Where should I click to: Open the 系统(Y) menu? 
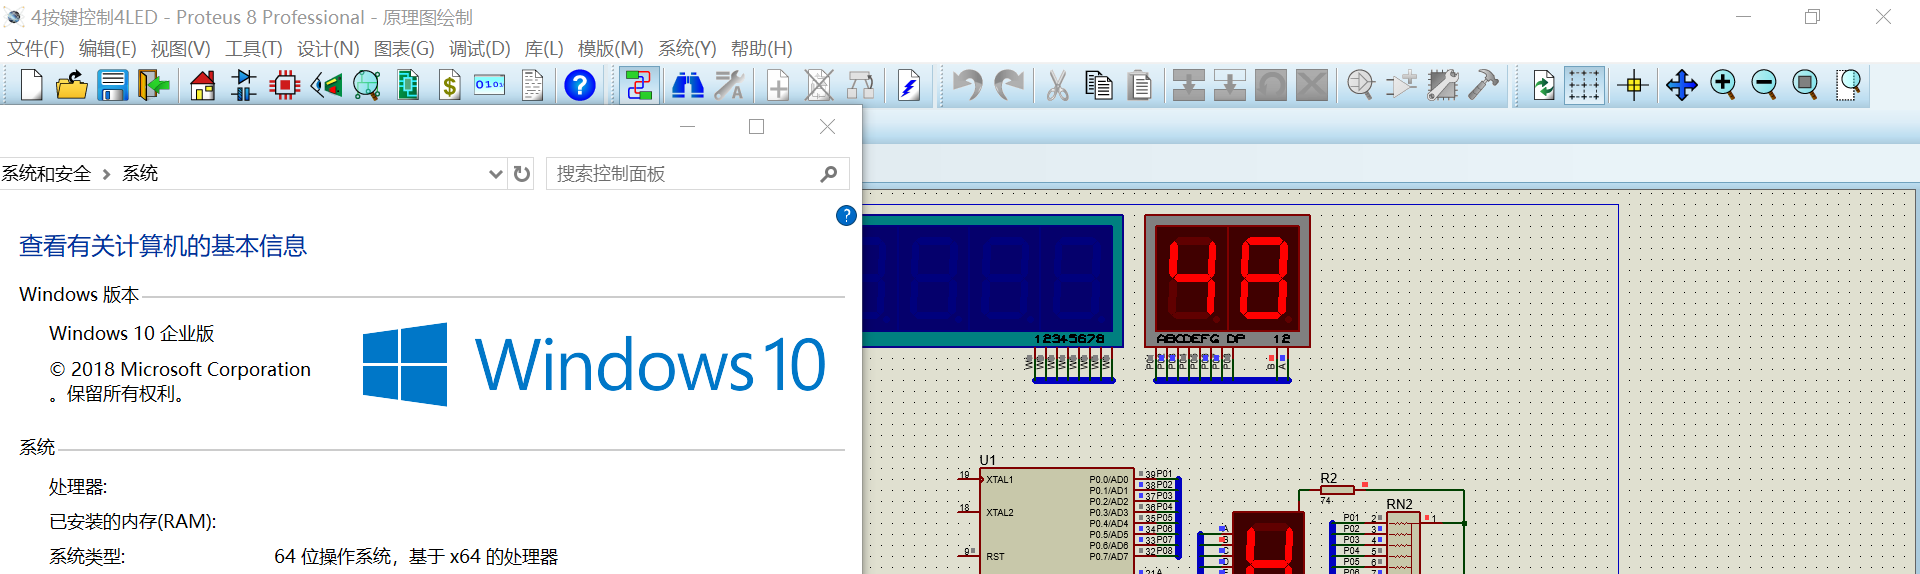[687, 48]
